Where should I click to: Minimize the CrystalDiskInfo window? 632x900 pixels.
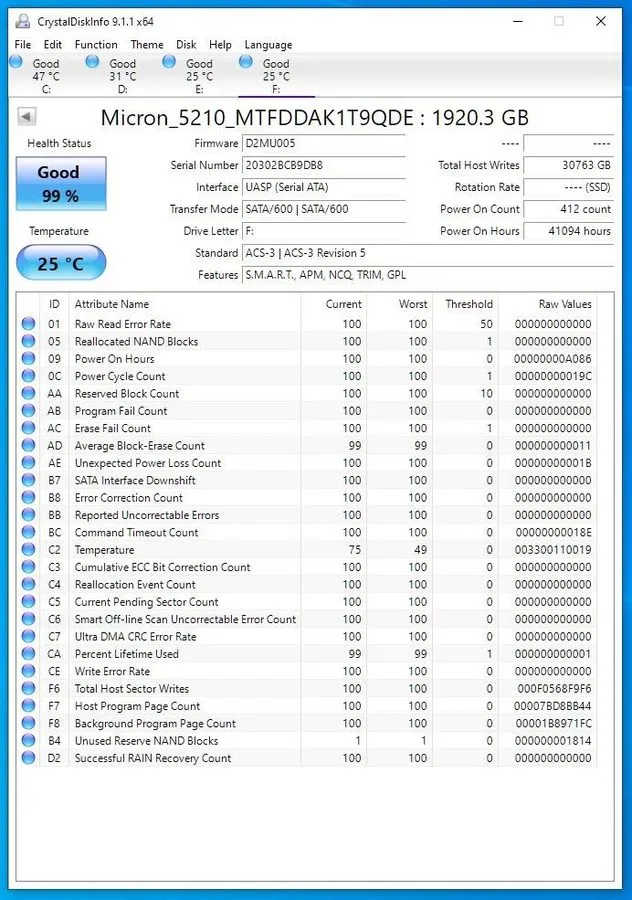(x=518, y=22)
